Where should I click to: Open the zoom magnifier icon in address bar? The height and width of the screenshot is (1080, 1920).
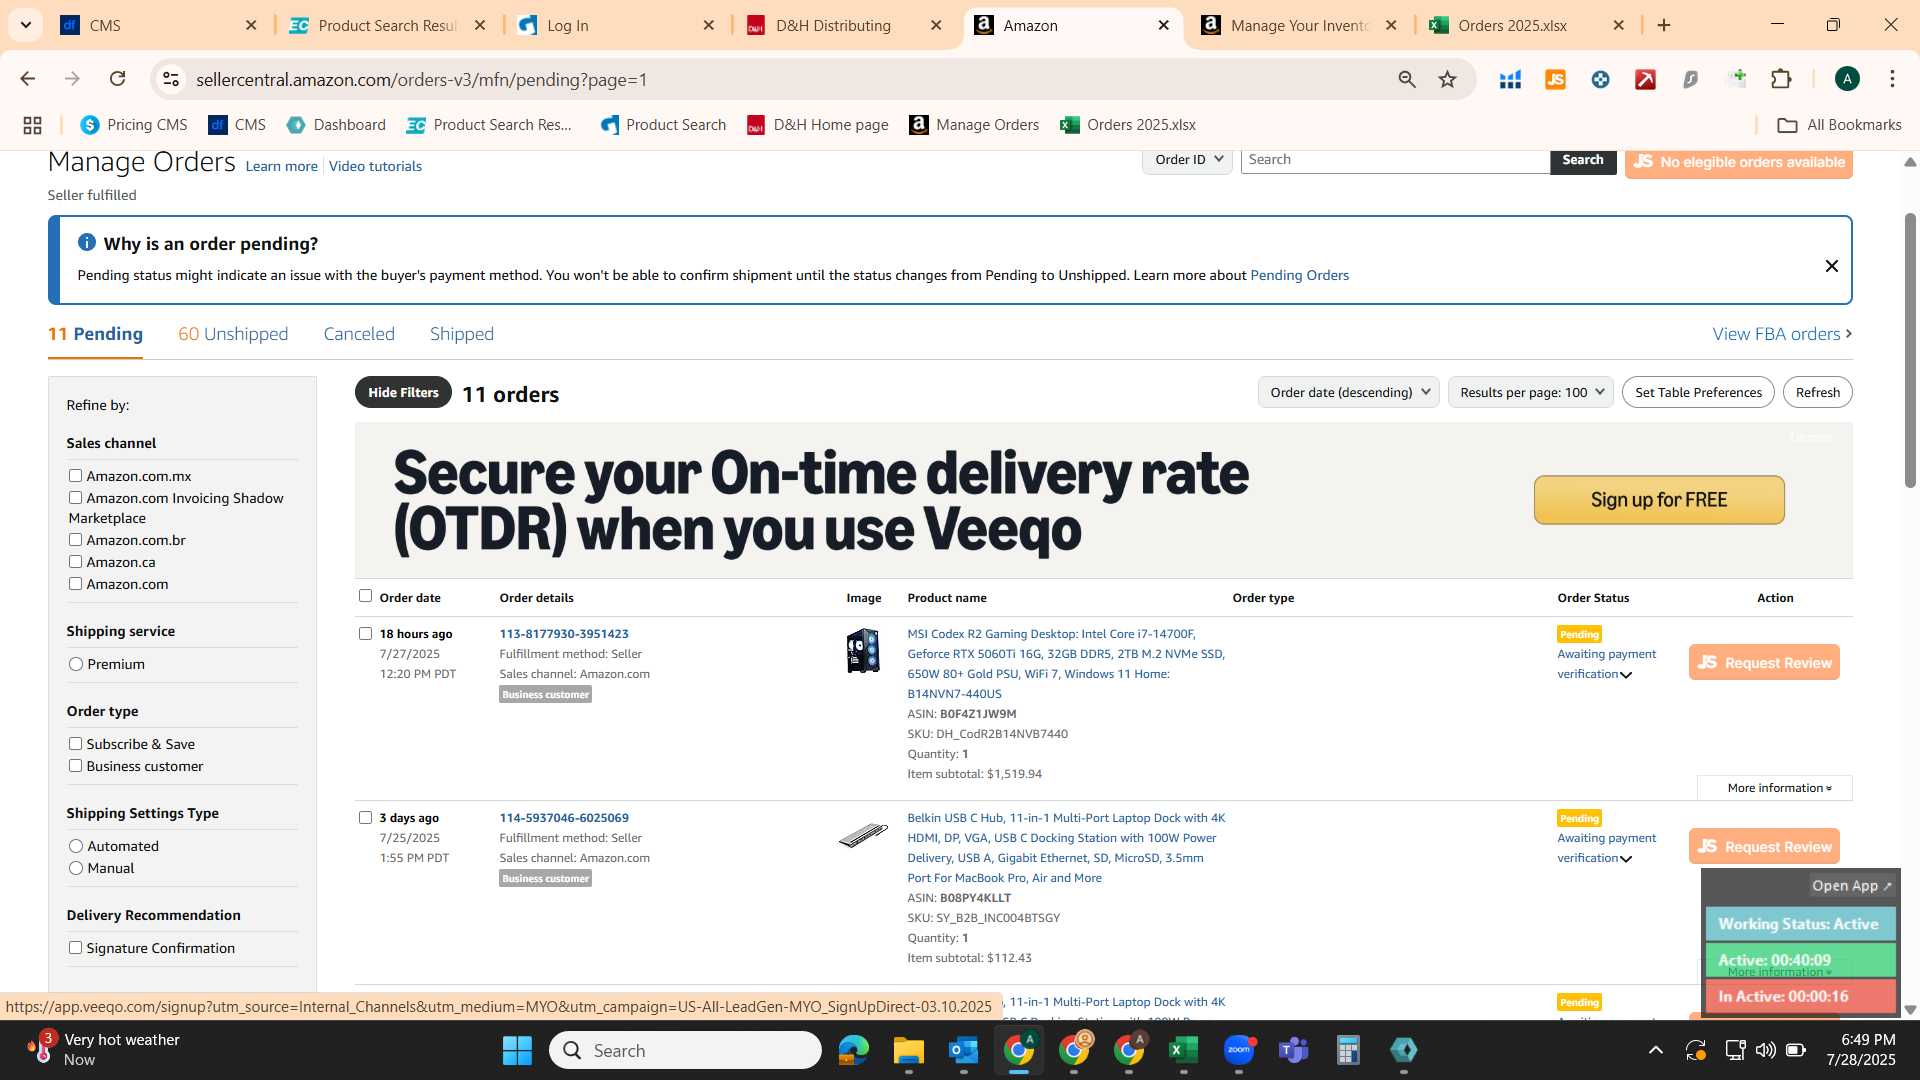pos(1407,79)
